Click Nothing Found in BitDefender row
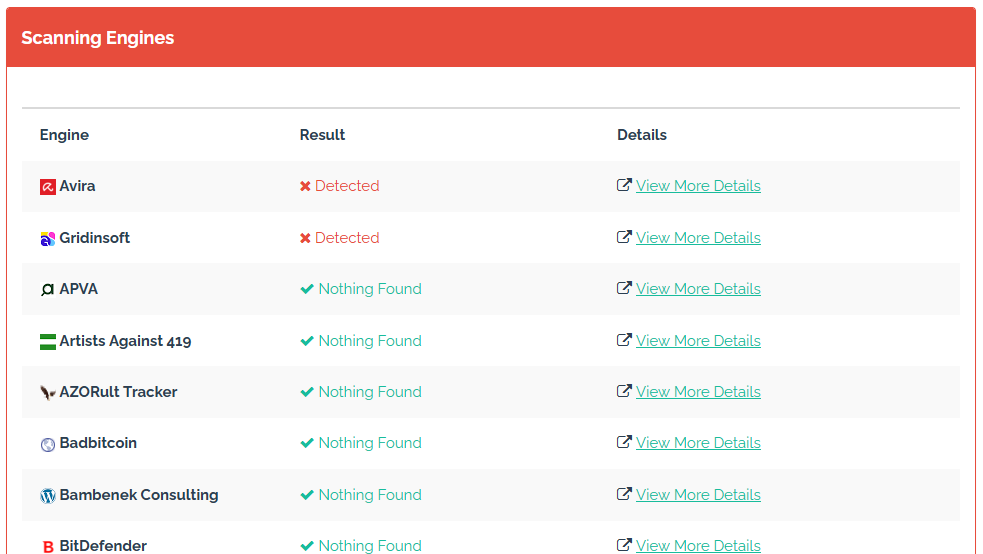This screenshot has height=554, width=983. [370, 546]
